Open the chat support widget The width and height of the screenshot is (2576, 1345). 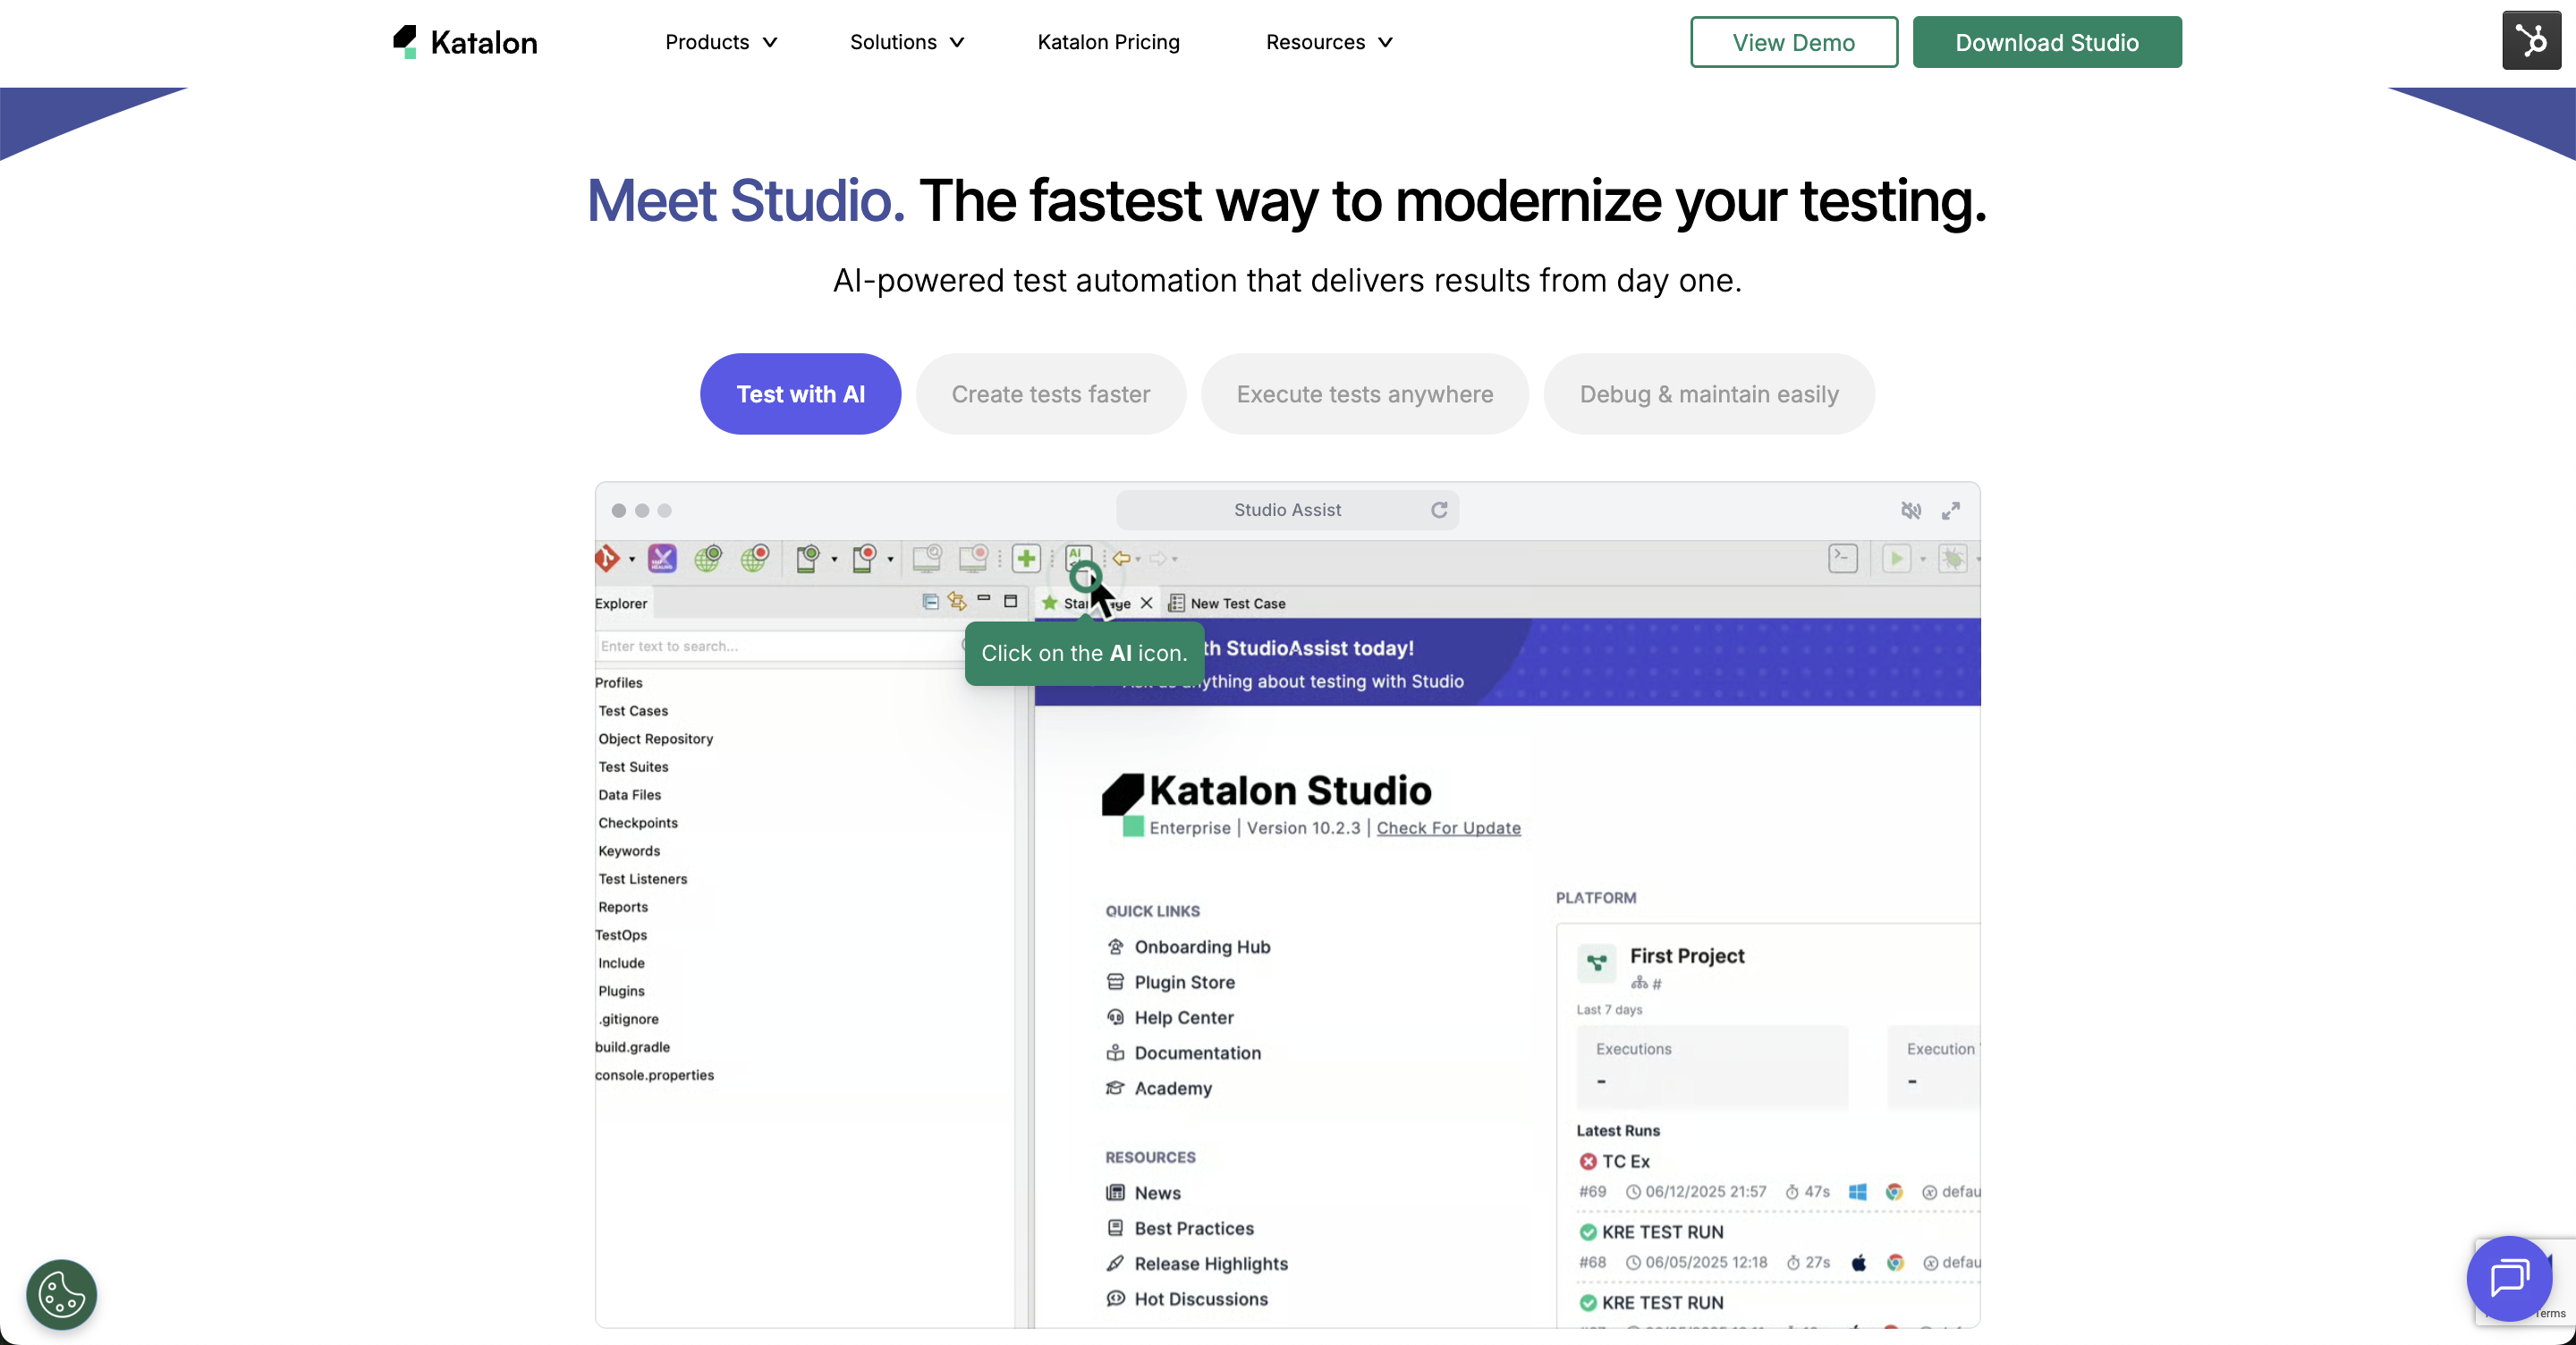pos(2510,1280)
